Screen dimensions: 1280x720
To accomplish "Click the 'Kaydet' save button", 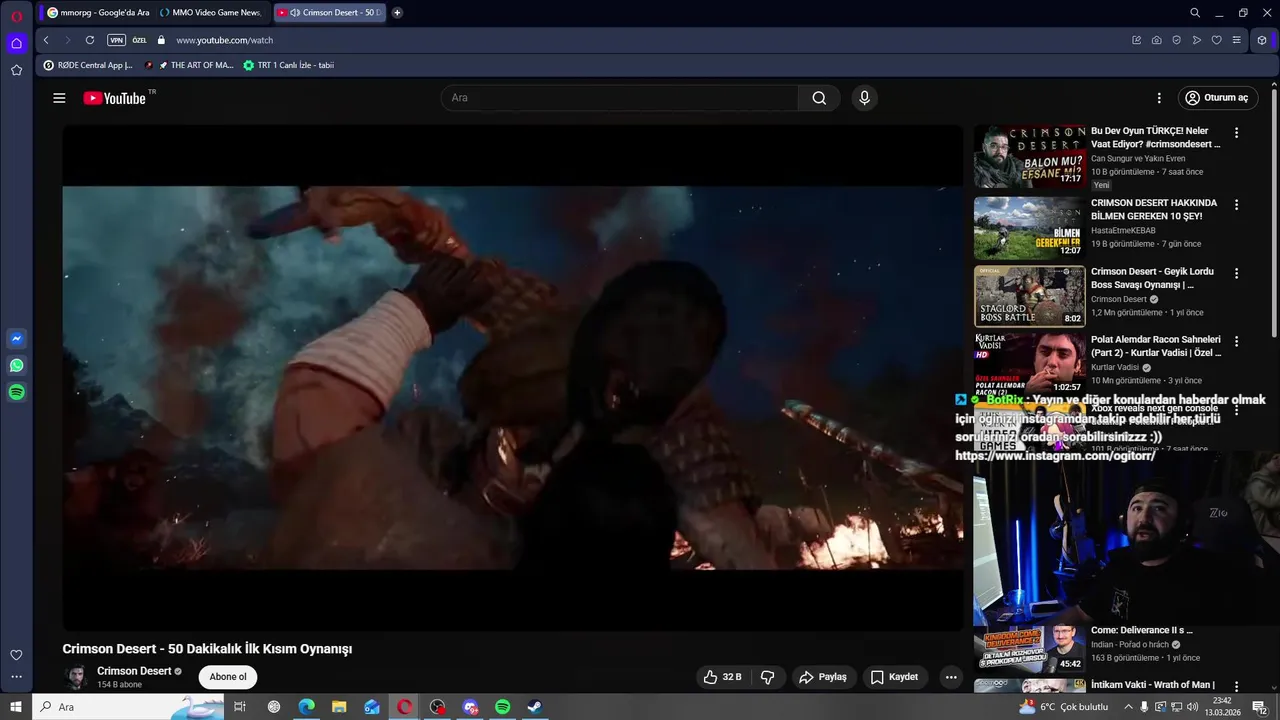I will [893, 677].
